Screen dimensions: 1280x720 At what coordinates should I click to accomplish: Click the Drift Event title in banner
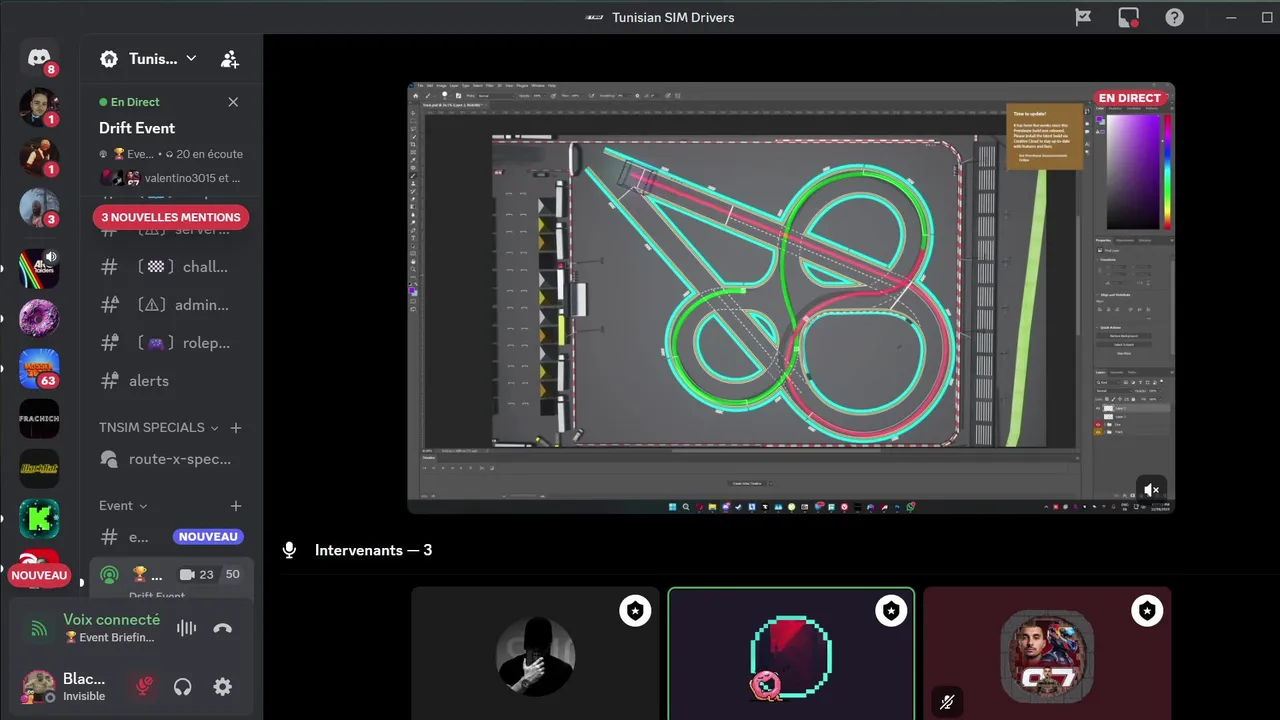137,128
